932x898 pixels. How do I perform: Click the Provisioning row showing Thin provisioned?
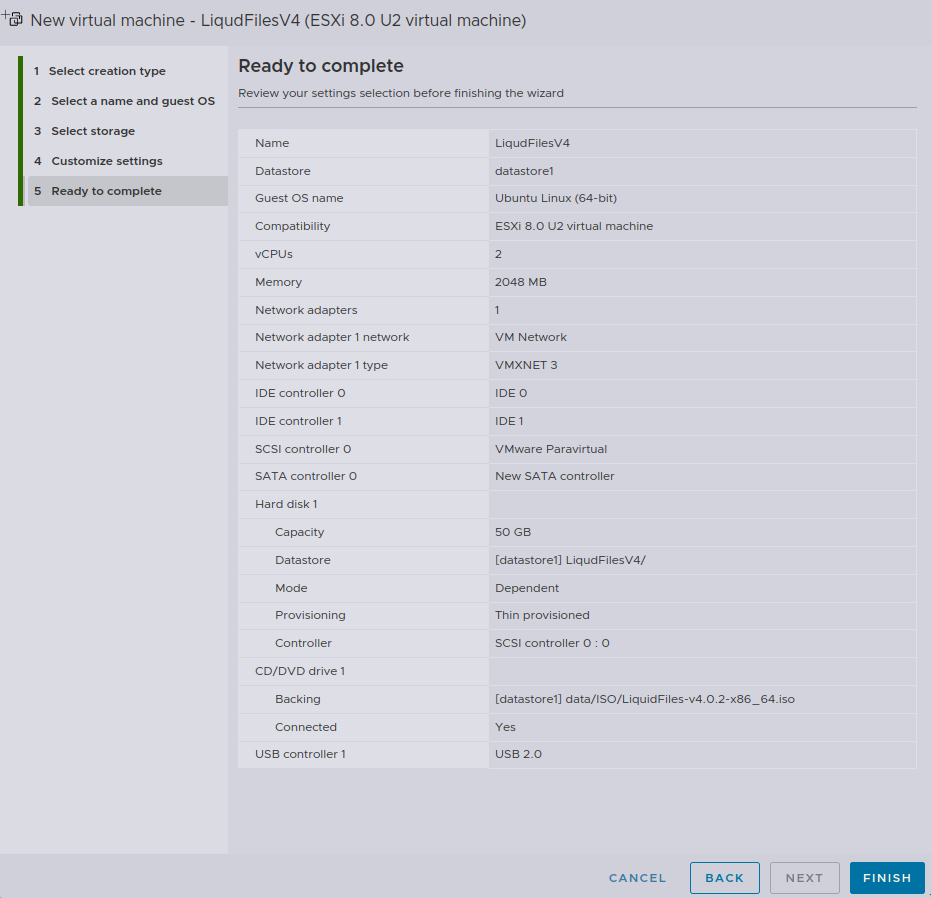(x=577, y=615)
